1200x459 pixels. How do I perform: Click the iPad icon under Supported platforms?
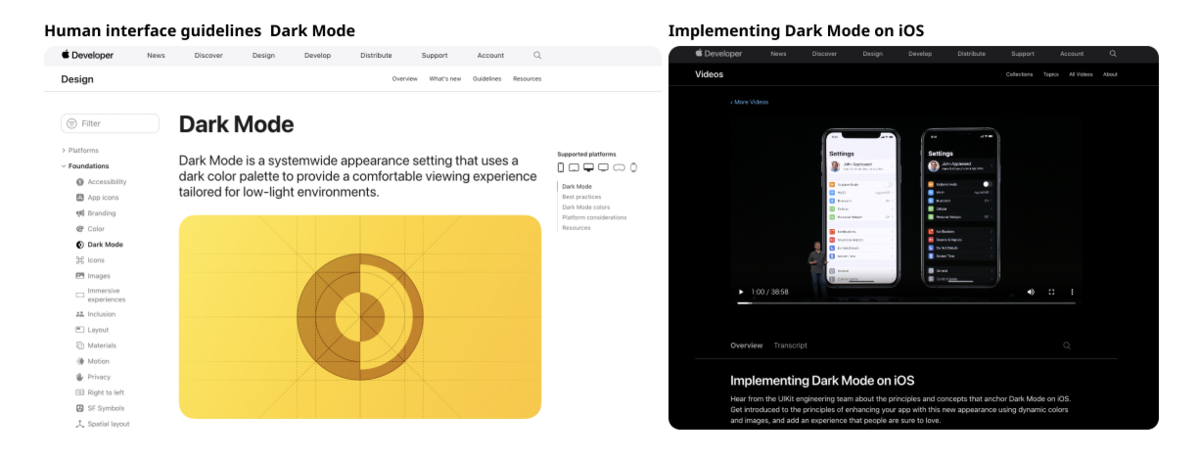click(x=574, y=167)
